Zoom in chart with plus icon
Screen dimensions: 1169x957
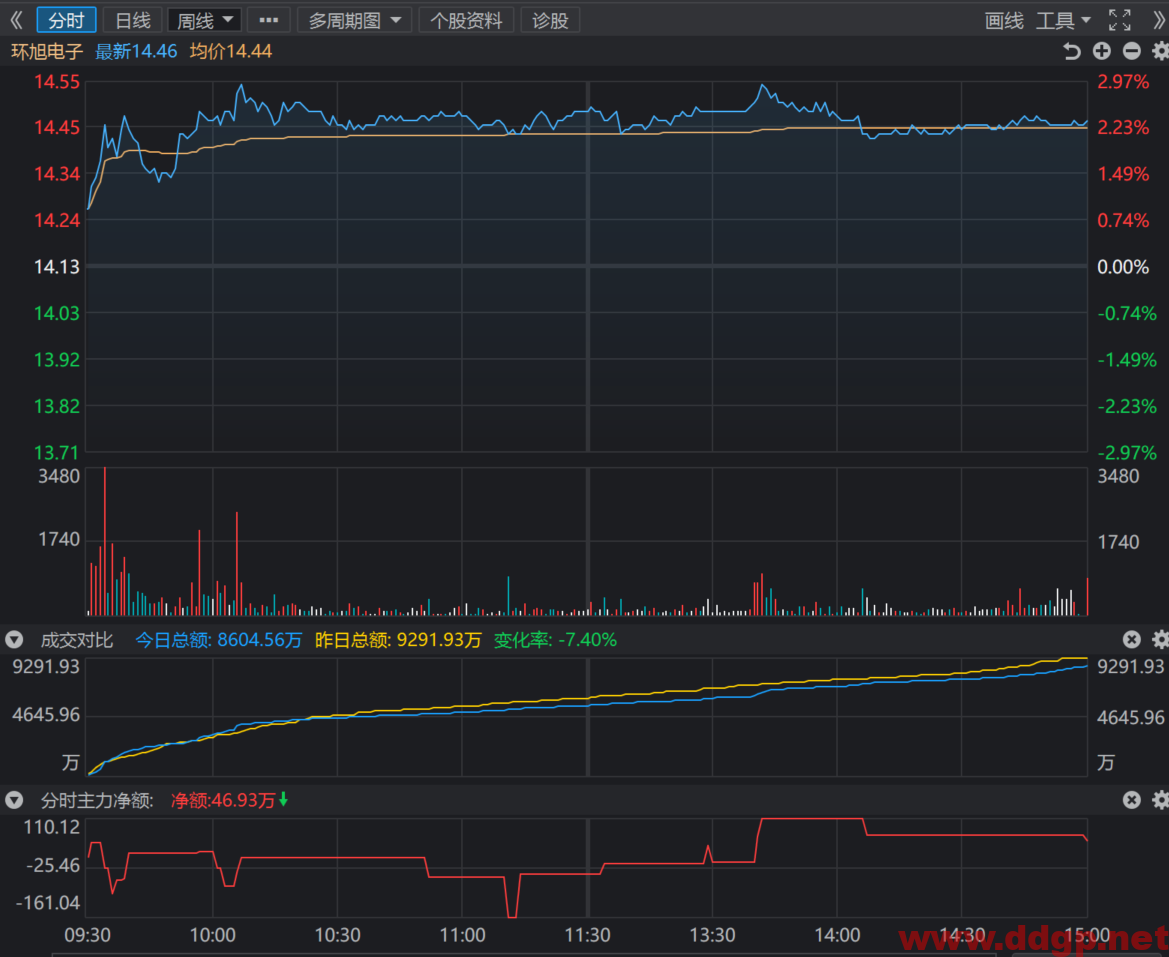[1101, 51]
